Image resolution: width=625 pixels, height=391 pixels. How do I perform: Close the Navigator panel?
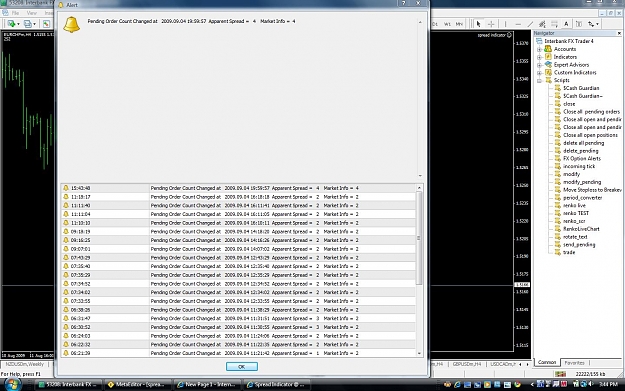point(619,33)
